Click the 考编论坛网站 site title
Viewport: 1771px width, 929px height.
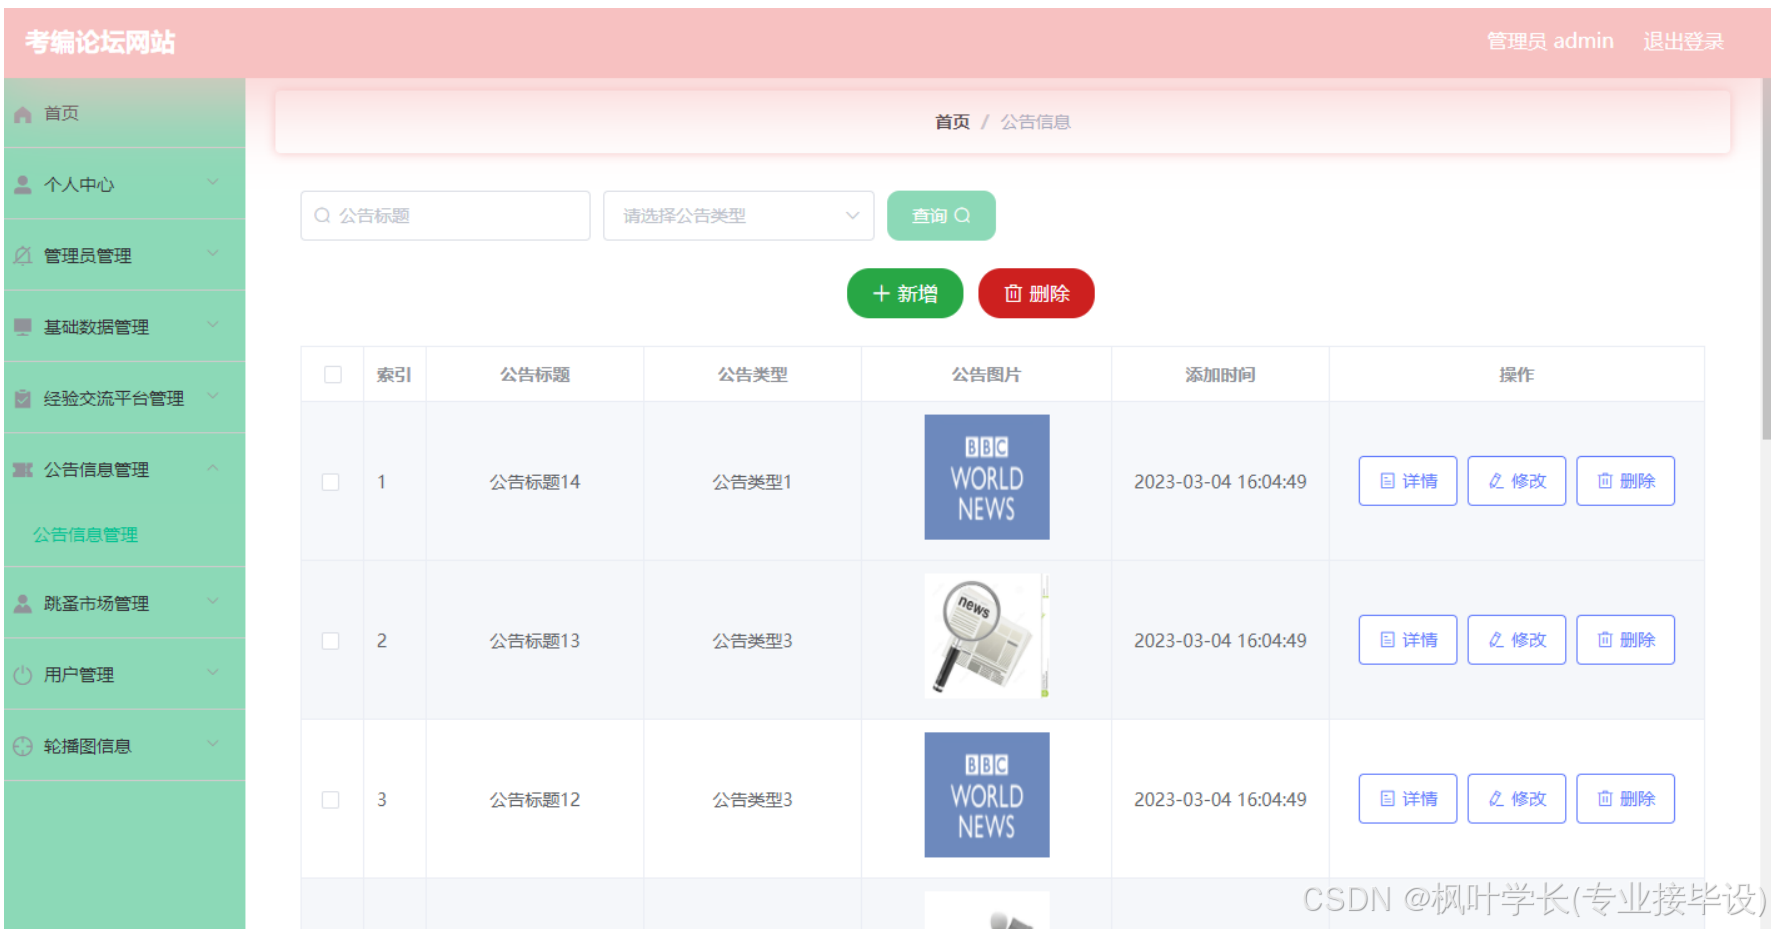pos(100,42)
